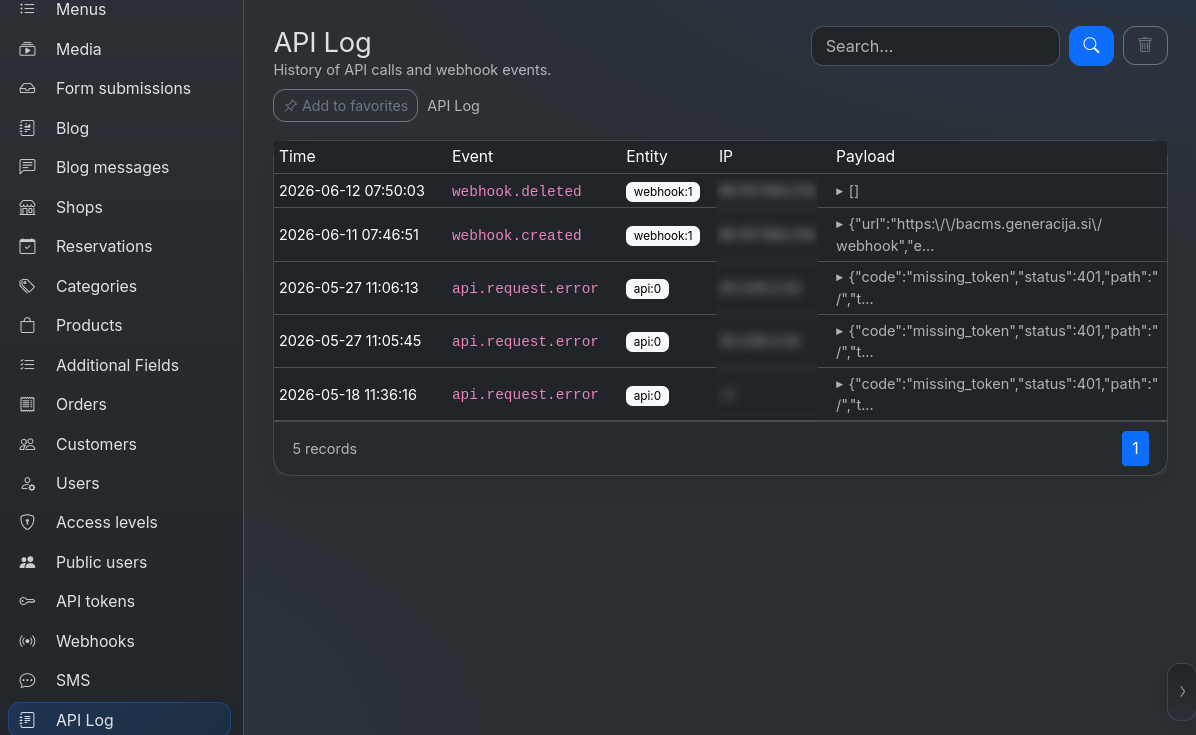This screenshot has width=1196, height=735.
Task: Click the Event column header
Action: 472,156
